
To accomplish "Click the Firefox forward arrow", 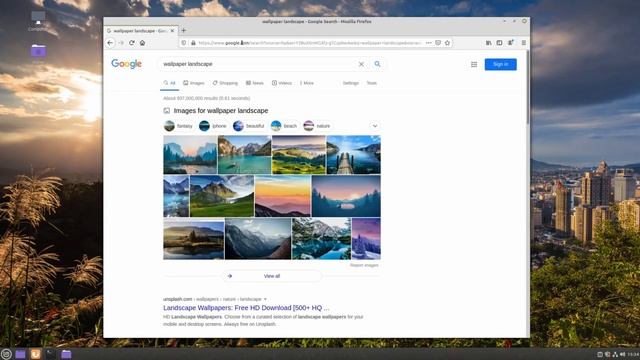I will tap(121, 42).
